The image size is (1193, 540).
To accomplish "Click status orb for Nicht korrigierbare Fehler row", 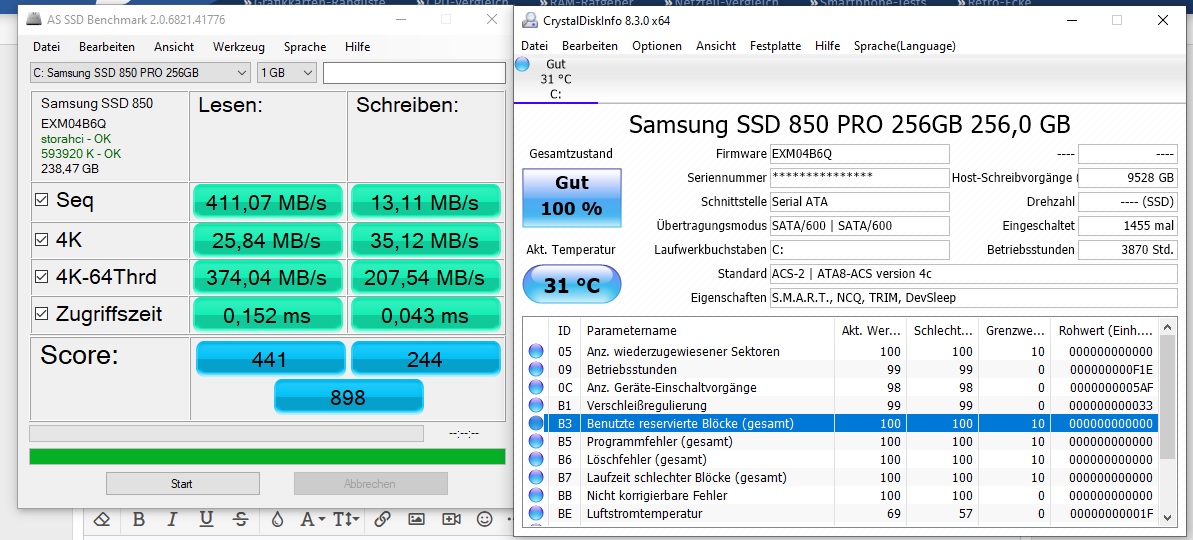I will [536, 495].
